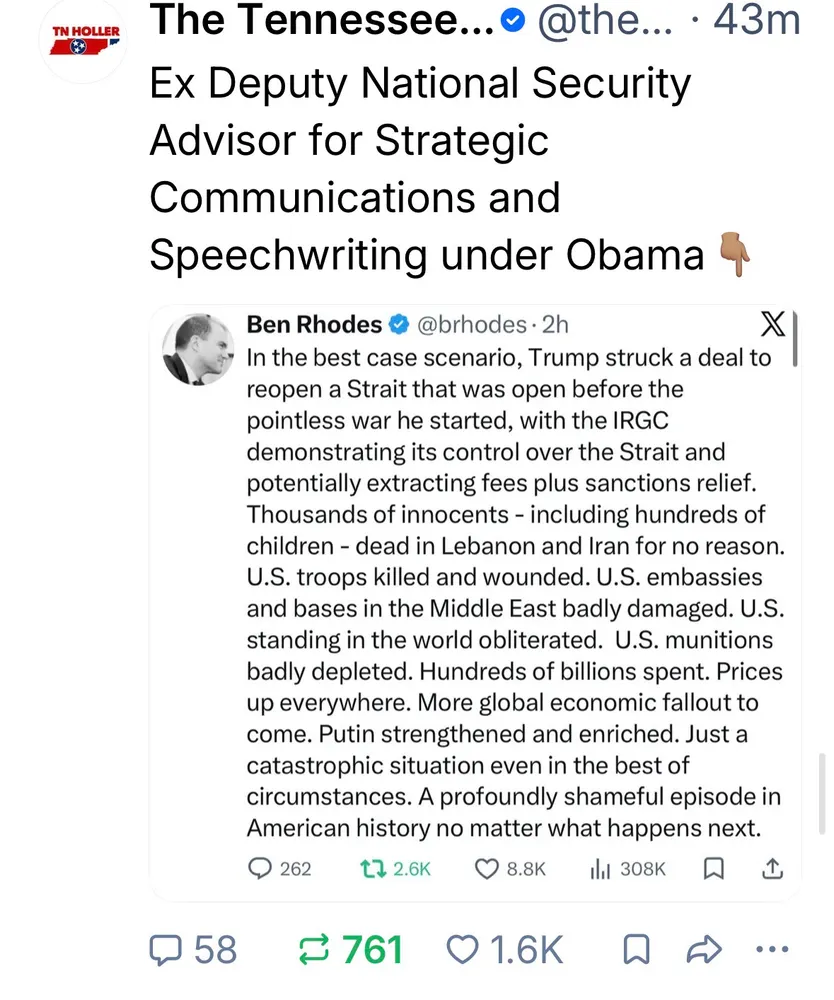Share the post with the arrow icon
The image size is (834, 1000).
click(706, 948)
